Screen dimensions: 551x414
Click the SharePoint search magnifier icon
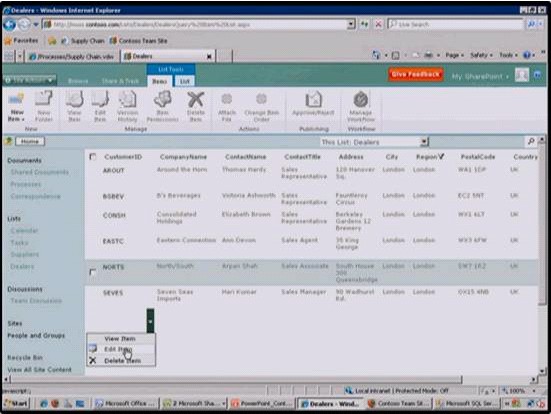coord(531,141)
